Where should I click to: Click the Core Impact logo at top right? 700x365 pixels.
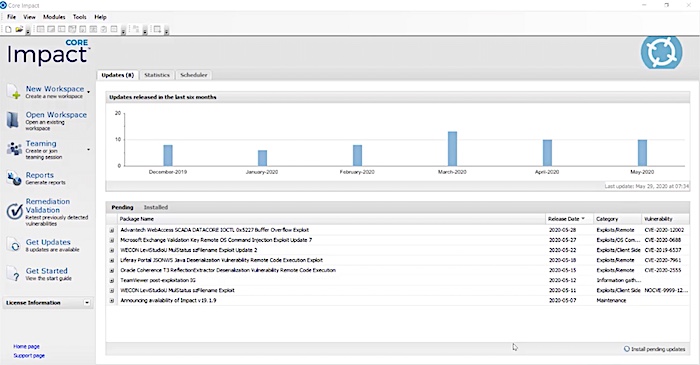[x=662, y=52]
